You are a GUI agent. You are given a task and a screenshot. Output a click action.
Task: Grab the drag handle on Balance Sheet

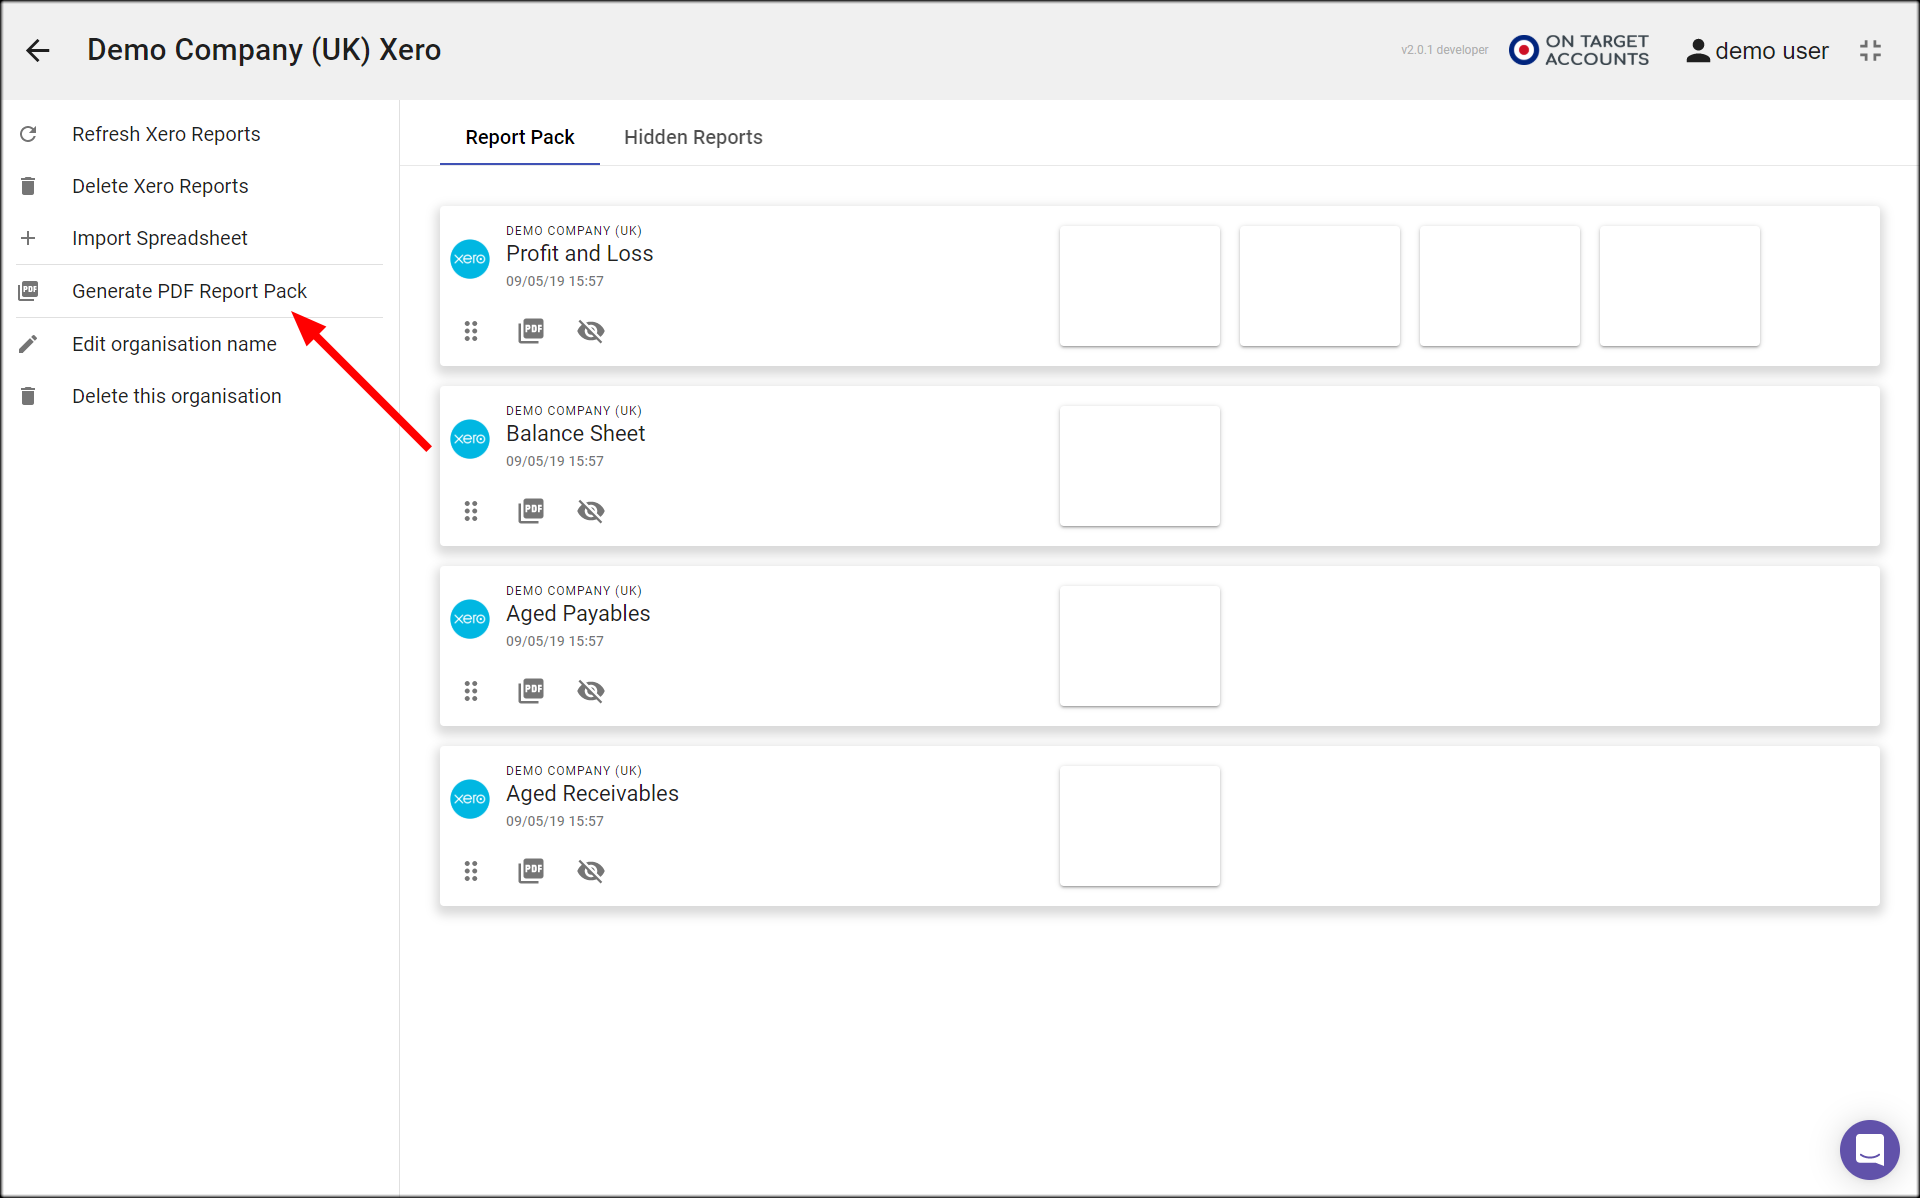(x=471, y=511)
